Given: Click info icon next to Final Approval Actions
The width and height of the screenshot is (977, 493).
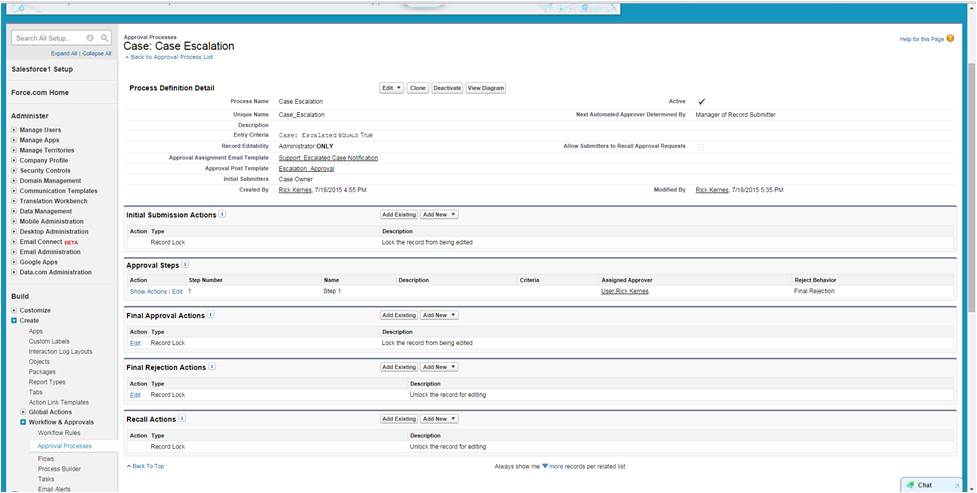Looking at the screenshot, I should point(210,315).
